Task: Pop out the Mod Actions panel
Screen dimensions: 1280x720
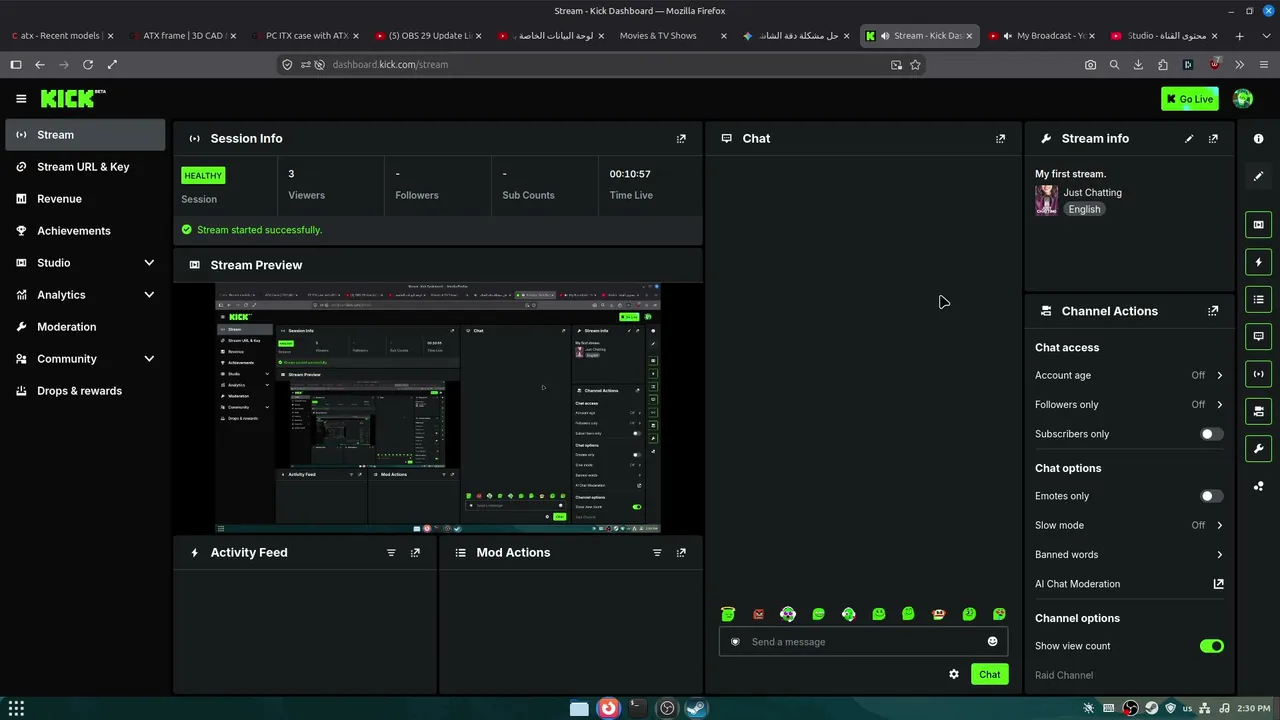Action: tap(681, 553)
